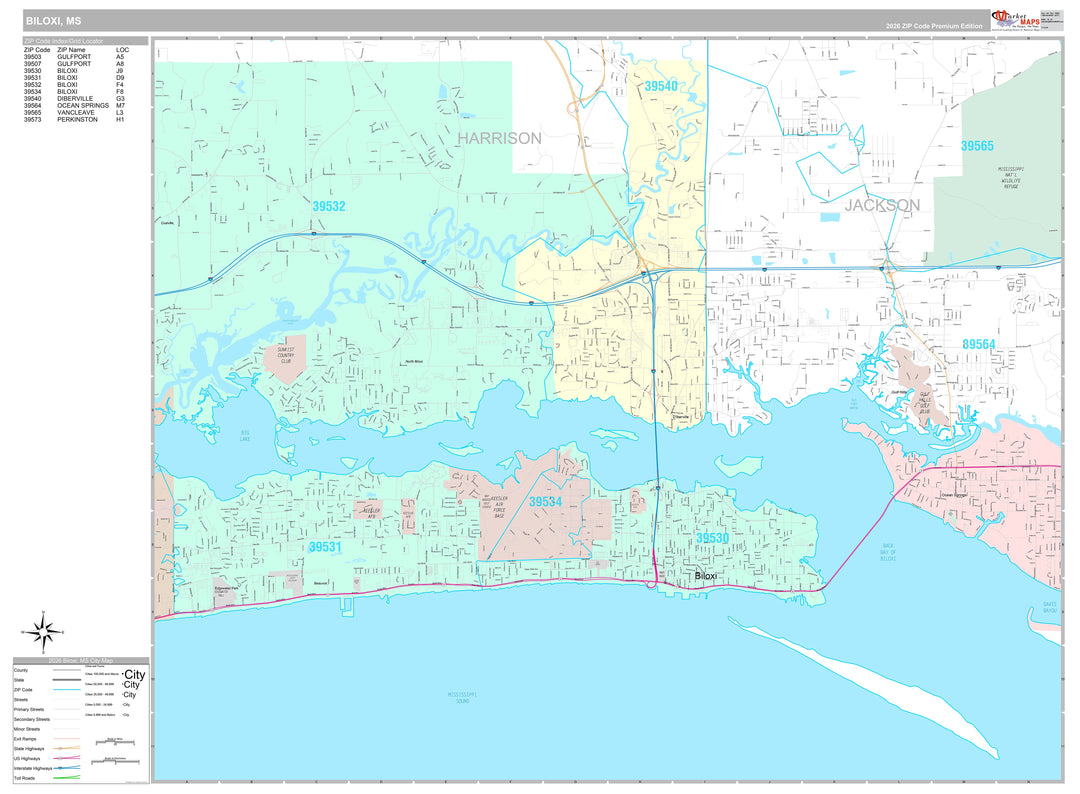Image resolution: width=1080 pixels, height=794 pixels.
Task: Select the '39503 GULFPORT' index row
Action: [74, 57]
